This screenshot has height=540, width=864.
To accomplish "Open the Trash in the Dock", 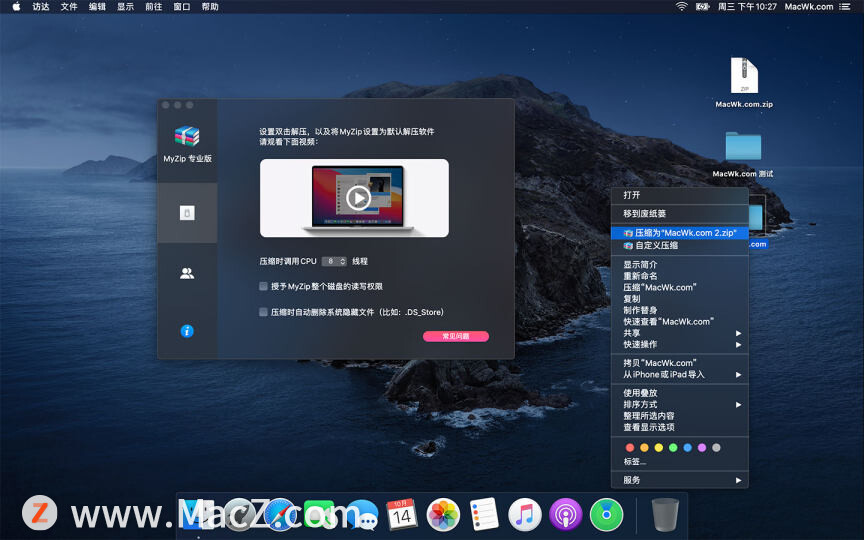I will (665, 515).
